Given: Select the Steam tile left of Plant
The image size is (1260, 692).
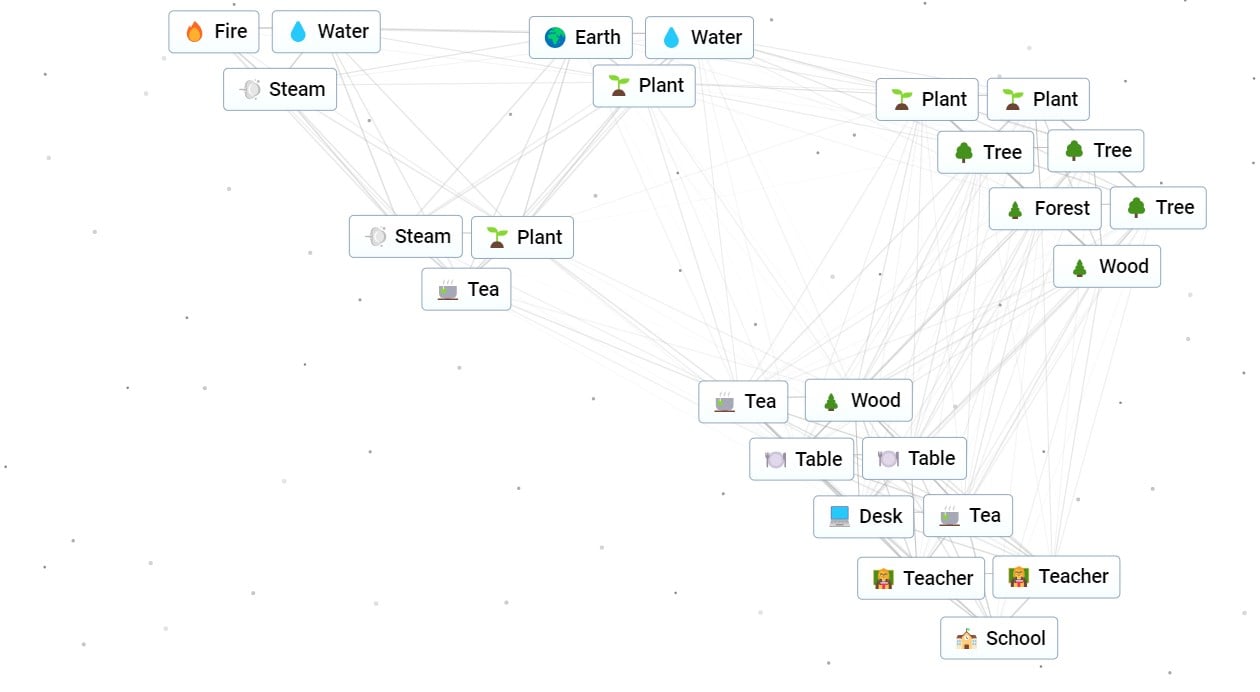Looking at the screenshot, I should click(405, 237).
